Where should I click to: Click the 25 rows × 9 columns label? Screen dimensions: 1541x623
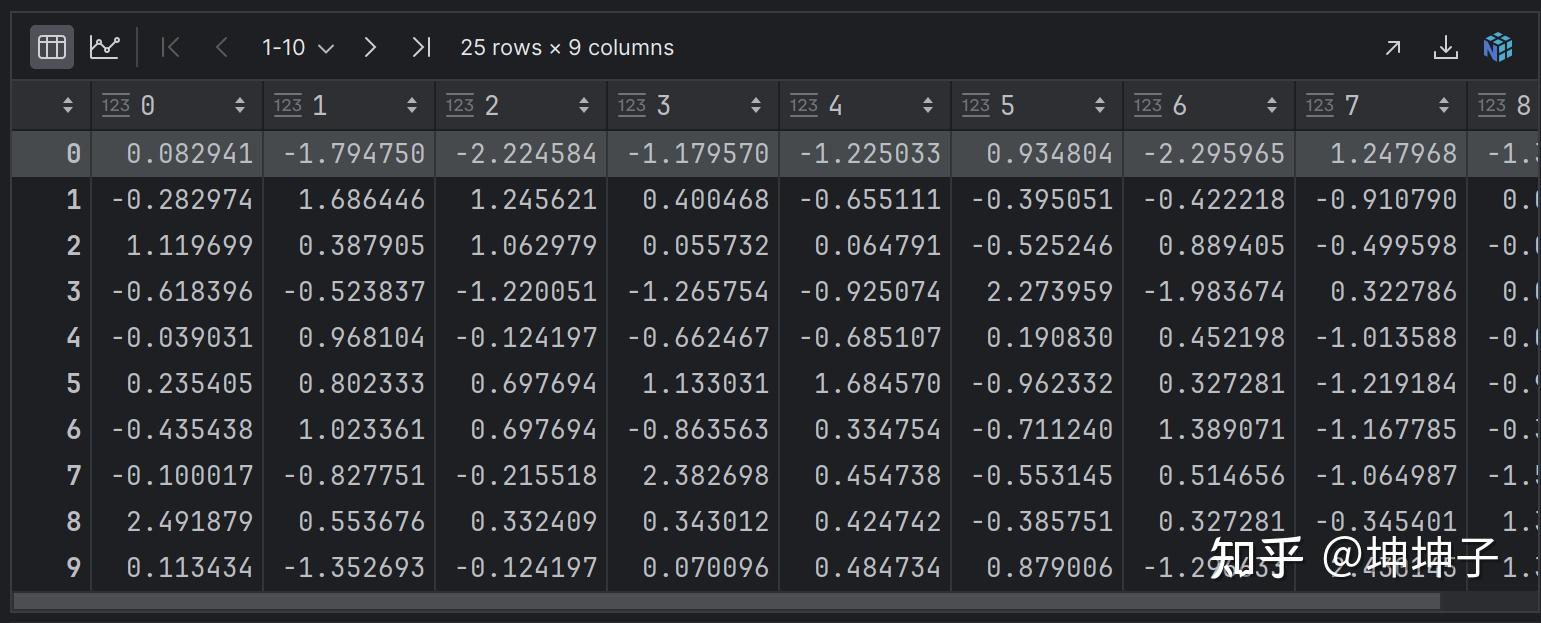[567, 47]
